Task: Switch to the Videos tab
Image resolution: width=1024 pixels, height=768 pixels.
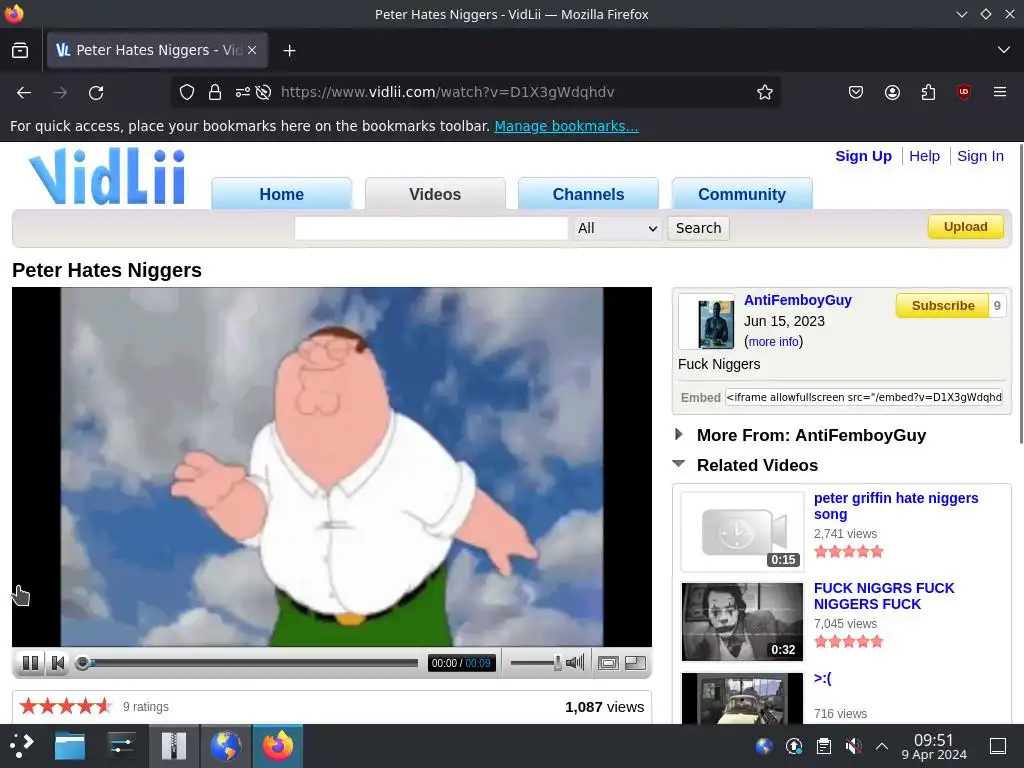Action: [435, 194]
